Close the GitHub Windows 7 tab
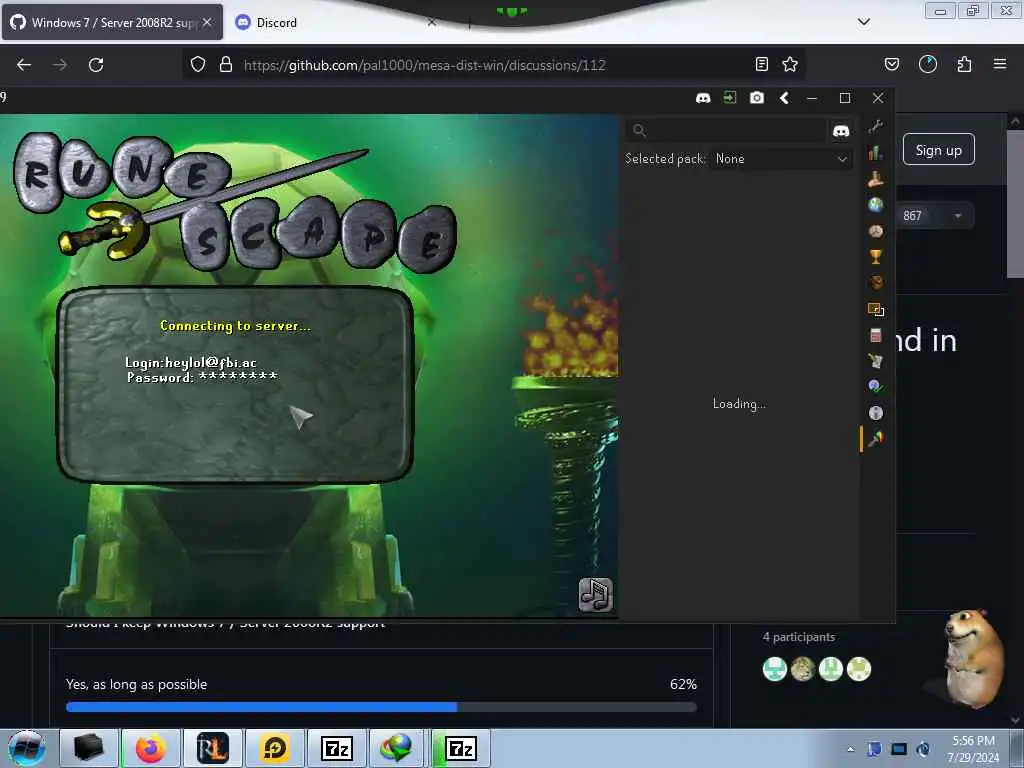The width and height of the screenshot is (1024, 768). coord(207,22)
